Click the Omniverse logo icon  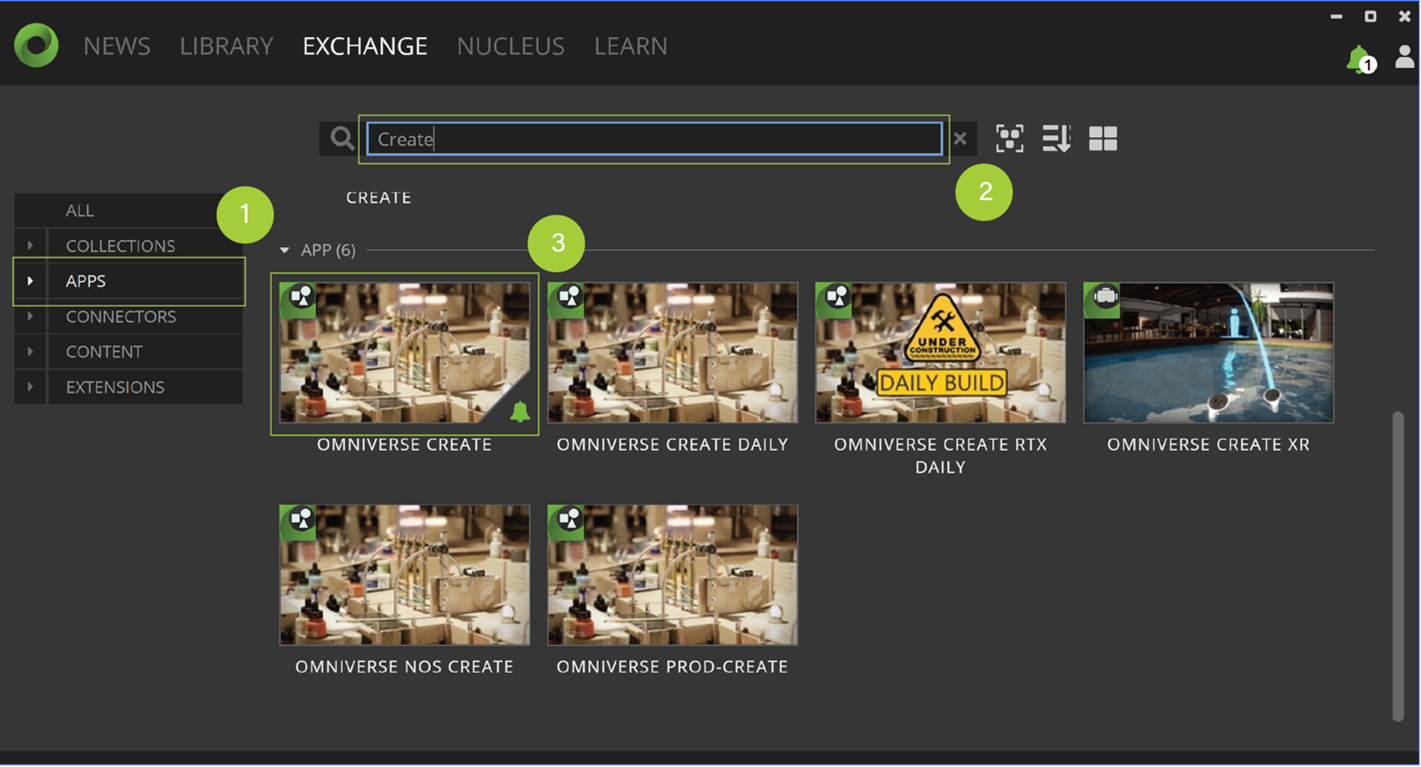pos(36,46)
